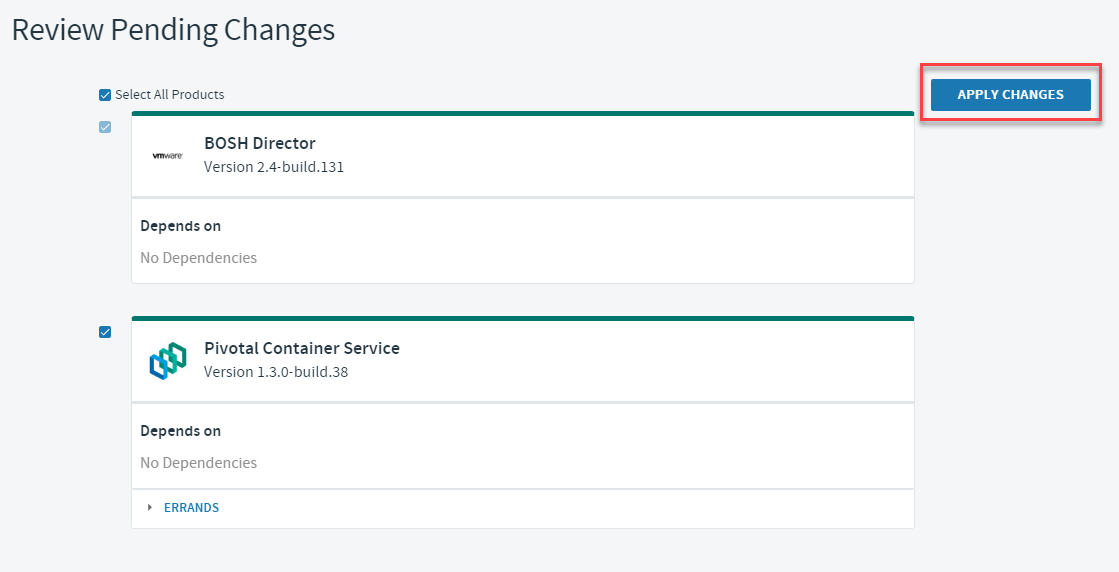Select the Pivotal Container Service title
This screenshot has width=1119, height=572.
click(x=302, y=348)
